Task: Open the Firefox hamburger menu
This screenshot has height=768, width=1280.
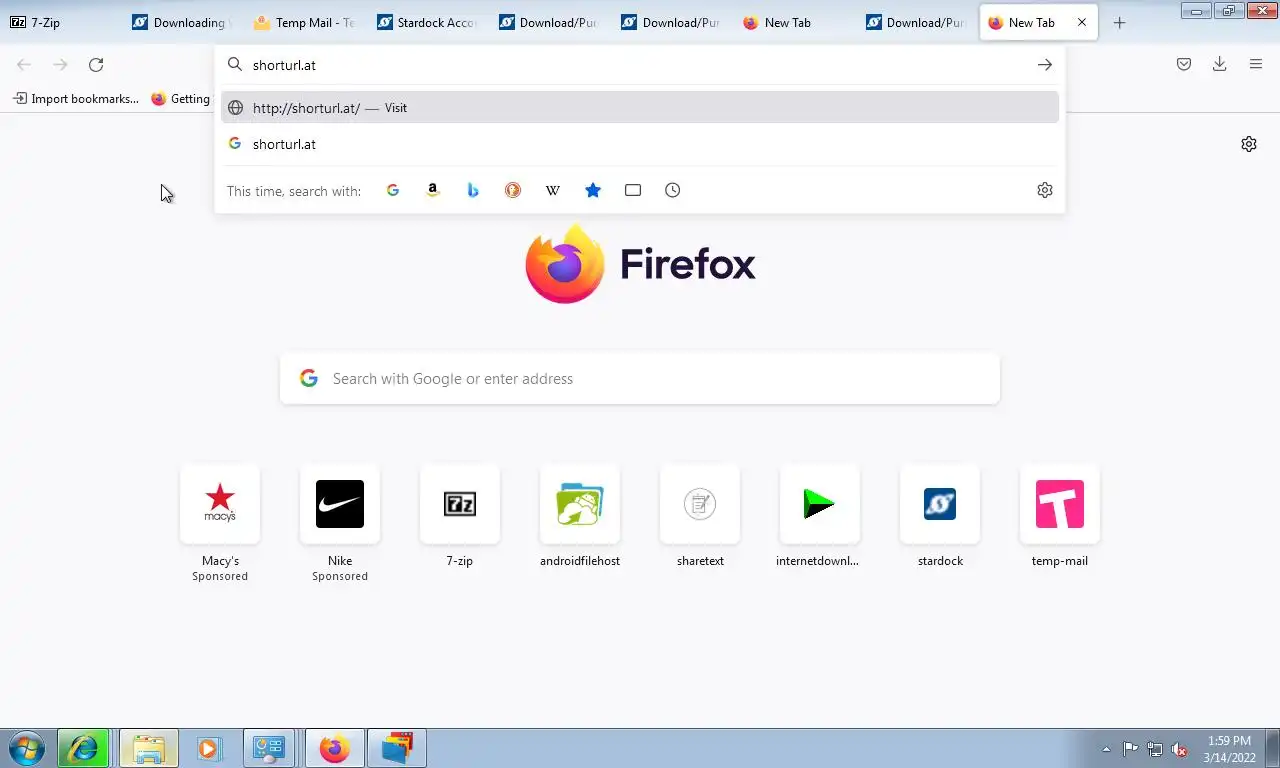Action: point(1256,65)
